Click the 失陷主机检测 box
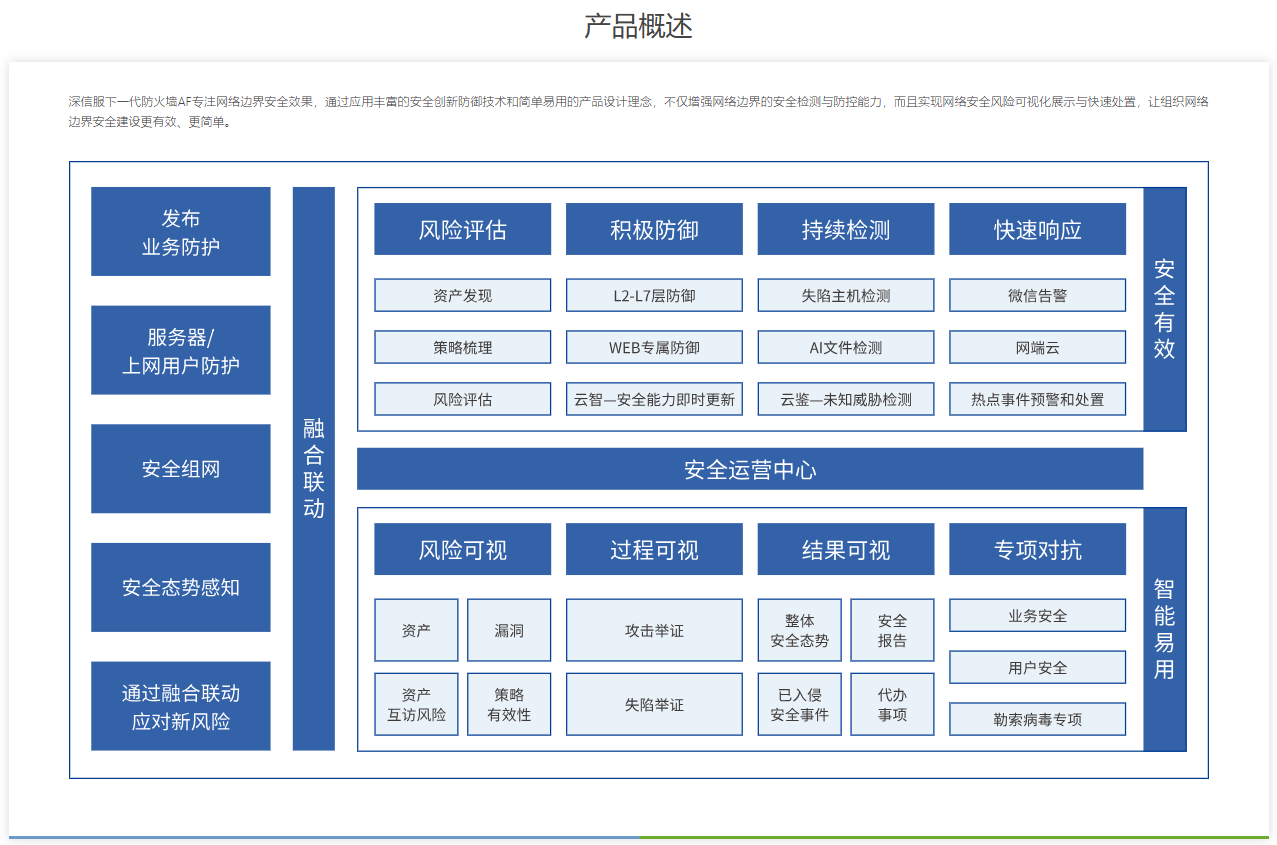 point(846,295)
